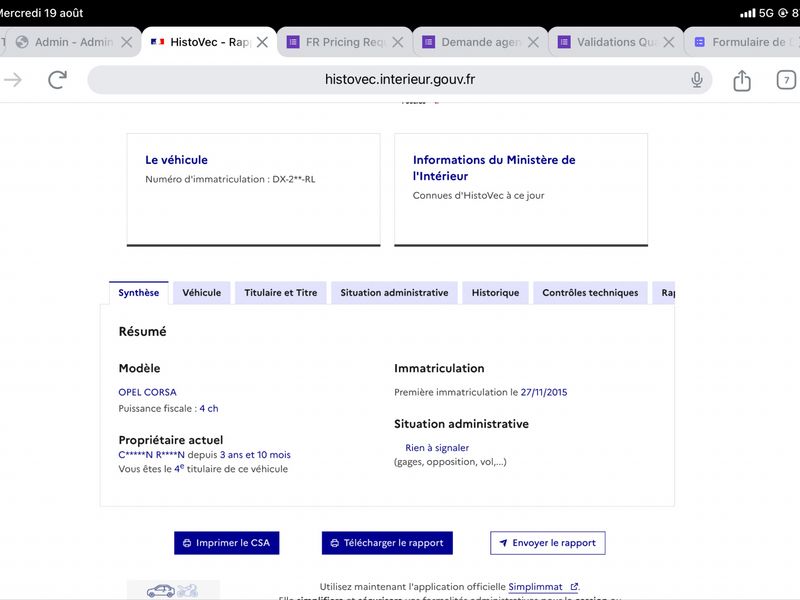
Task: Open the Historique tab
Action: [495, 293]
